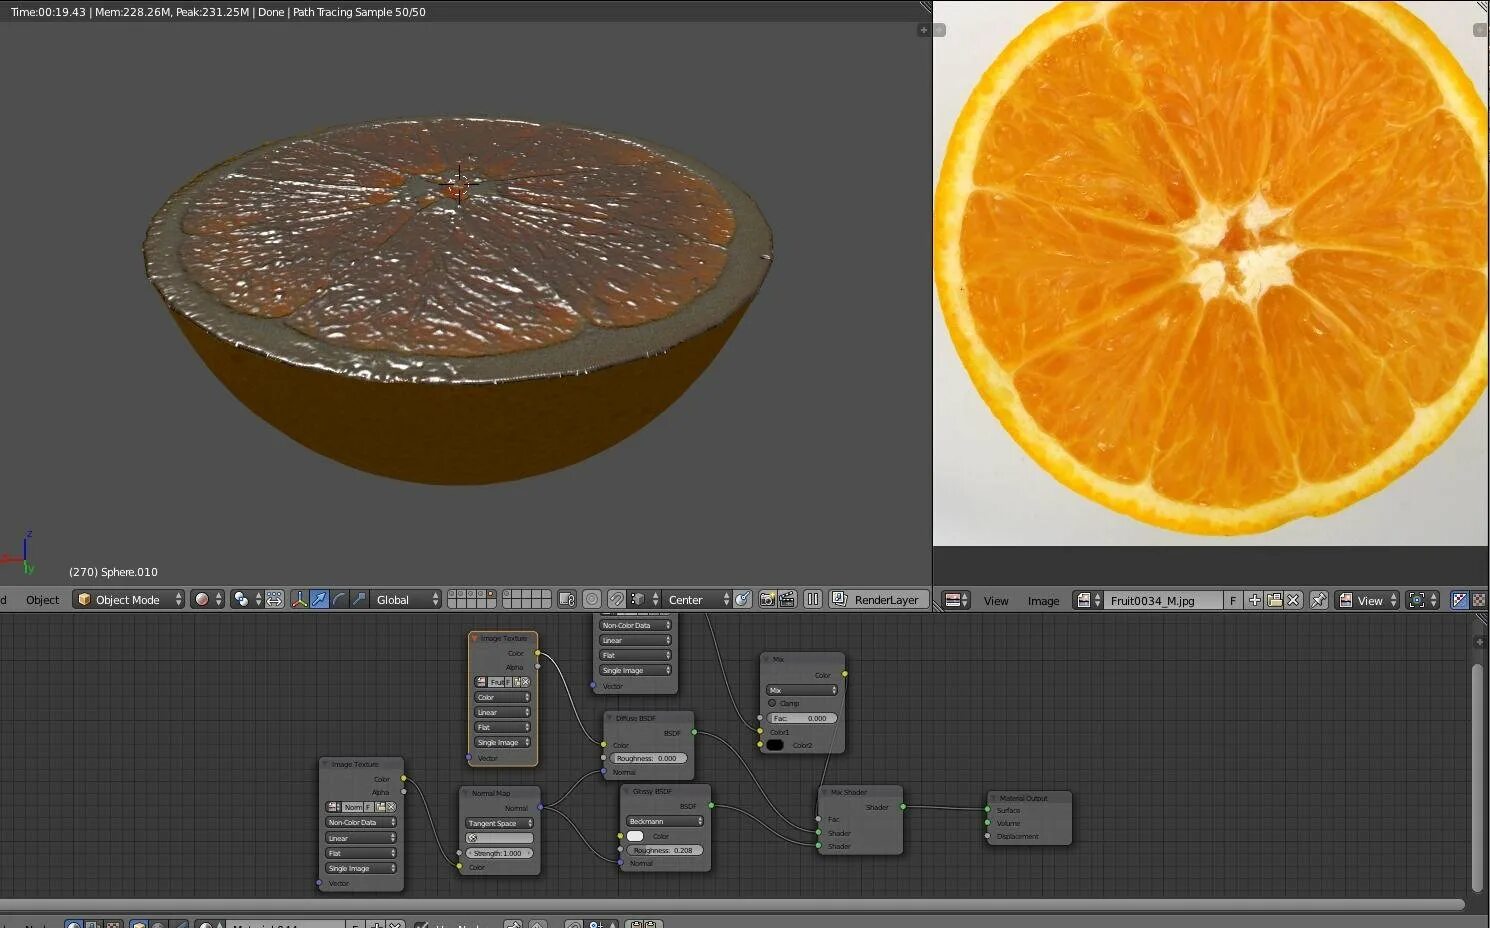Expand the Beckmann distribution dropdown
Viewport: 1490px width, 928px height.
(x=664, y=821)
